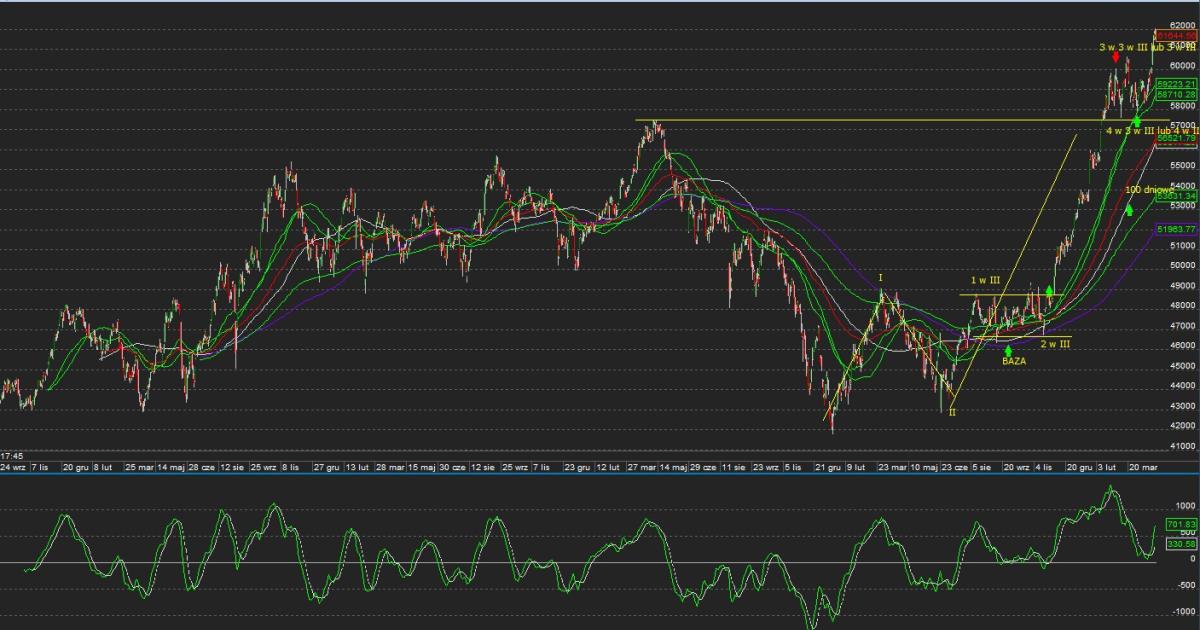The width and height of the screenshot is (1200, 630).
Task: Click the 17:45 time label
Action: pos(13,454)
